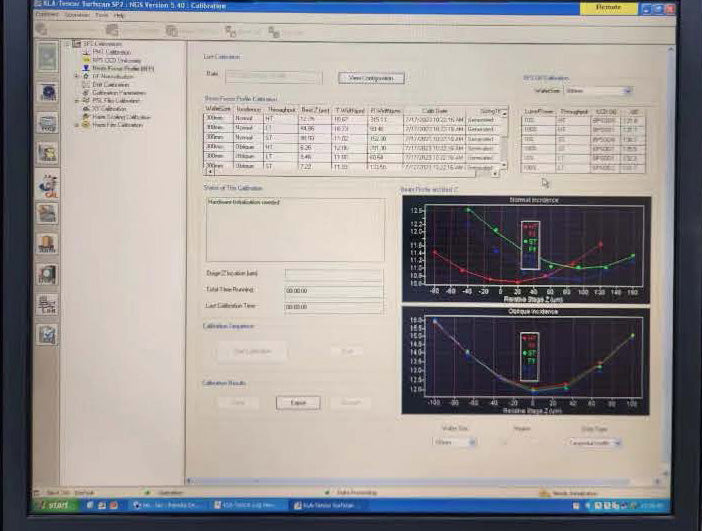Select cell value 315.13

click(x=385, y=120)
